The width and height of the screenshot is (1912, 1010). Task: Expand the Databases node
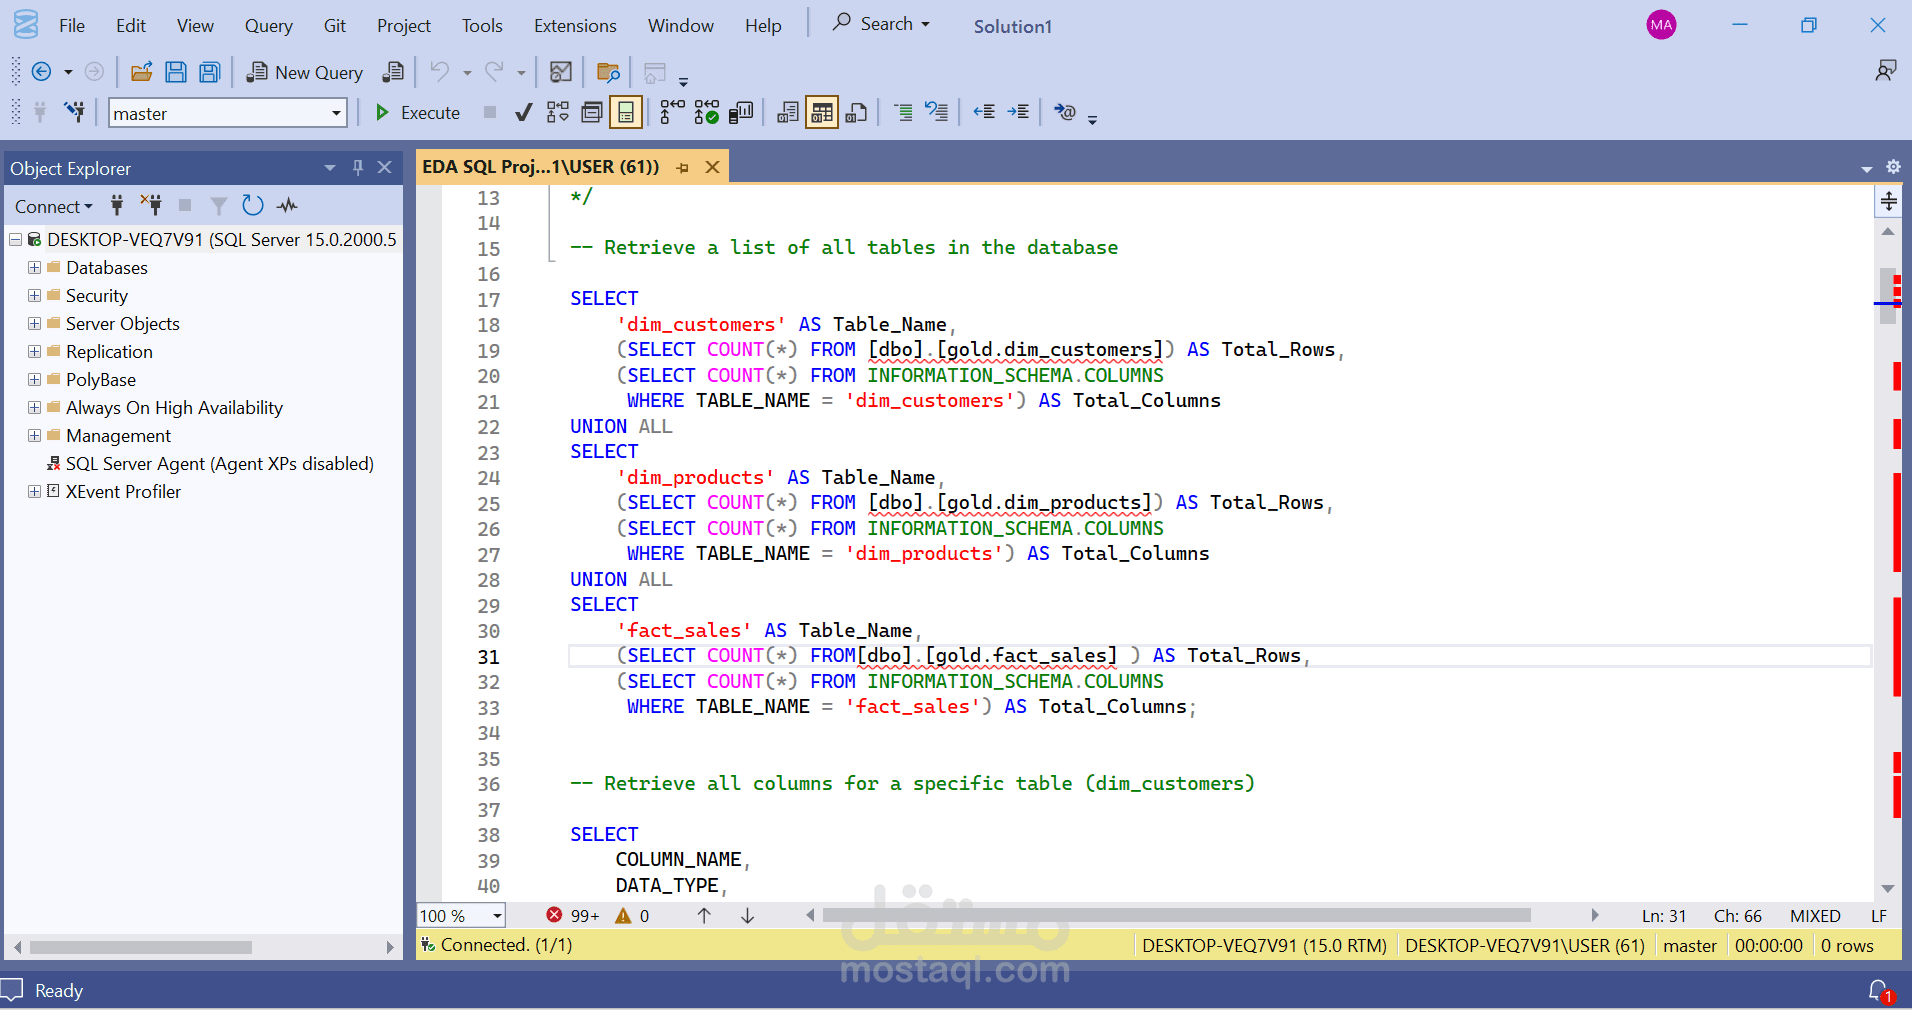[x=34, y=267]
